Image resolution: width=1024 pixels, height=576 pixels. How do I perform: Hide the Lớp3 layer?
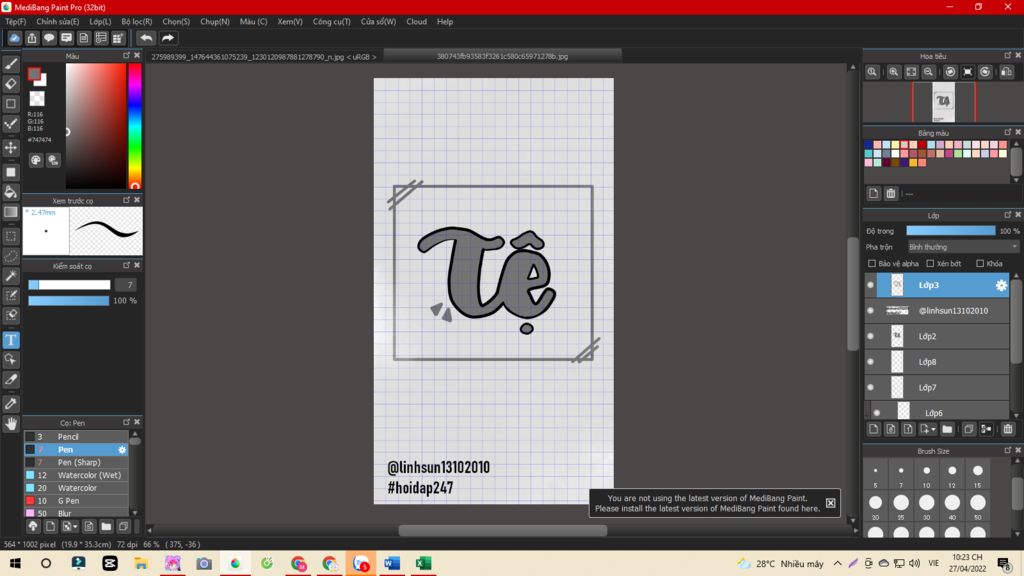point(871,285)
